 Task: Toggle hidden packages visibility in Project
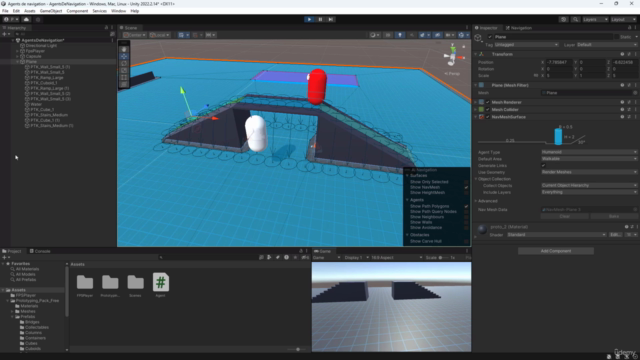pyautogui.click(x=304, y=258)
